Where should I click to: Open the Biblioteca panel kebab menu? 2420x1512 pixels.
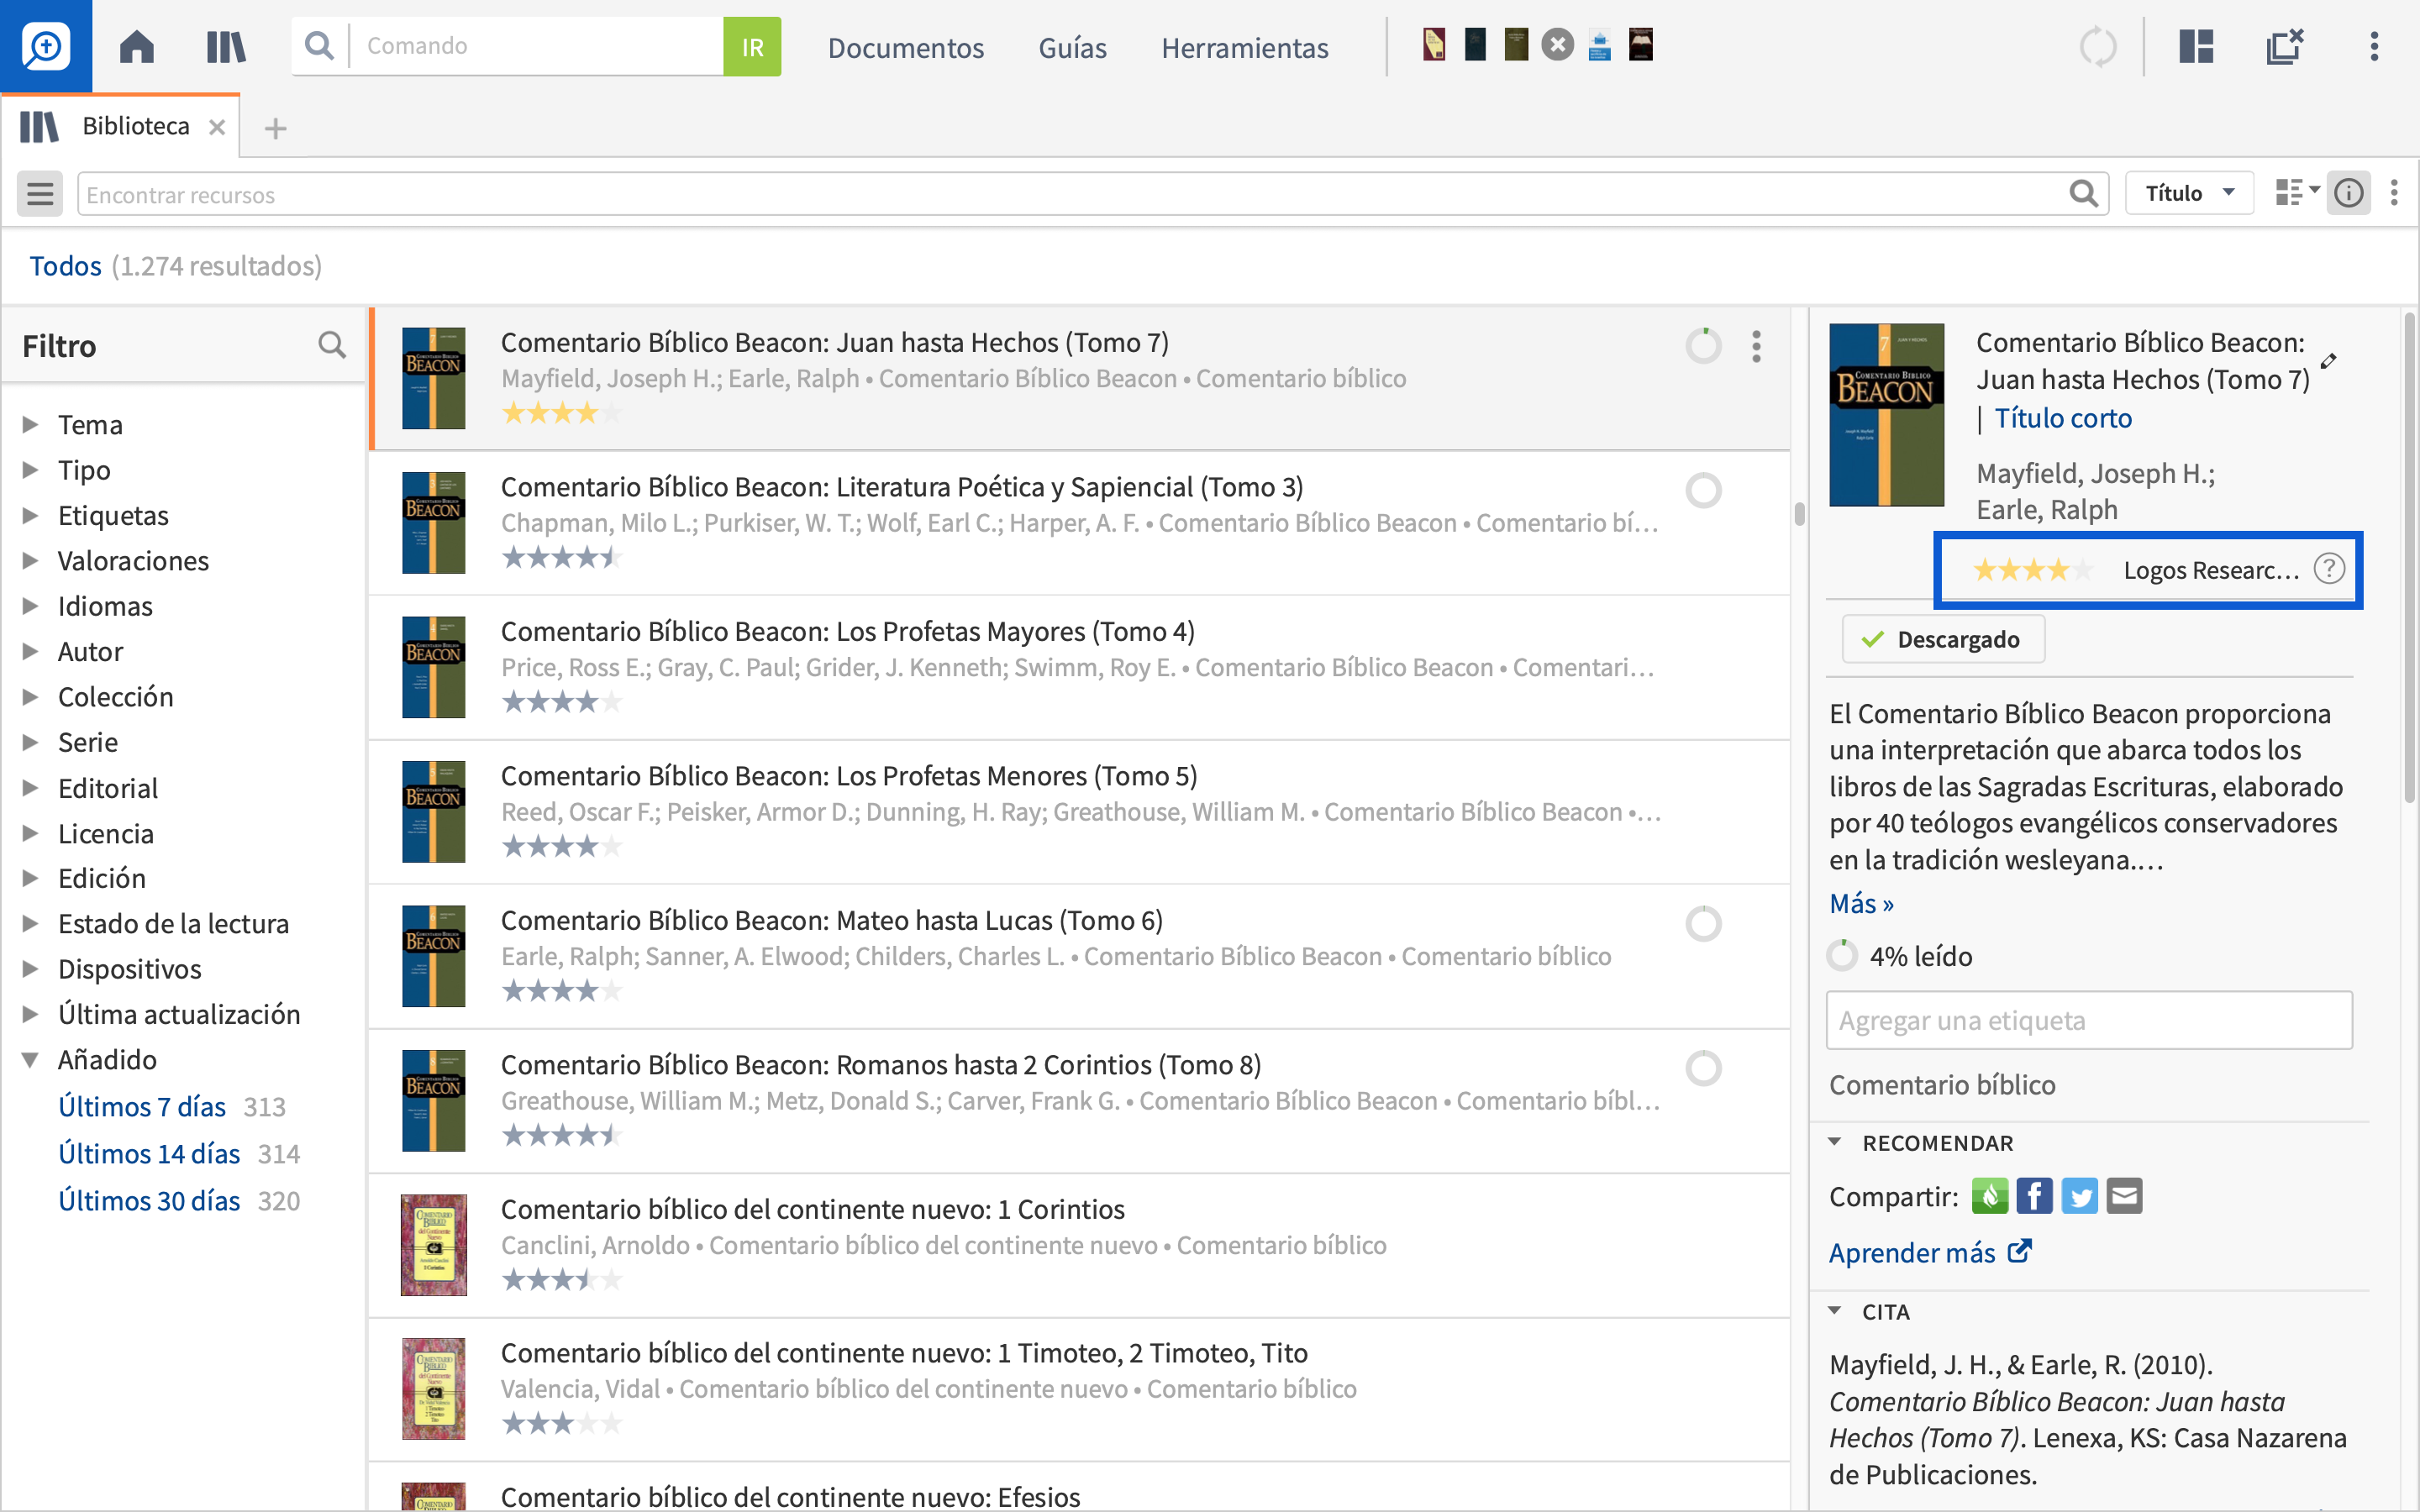pyautogui.click(x=2394, y=193)
